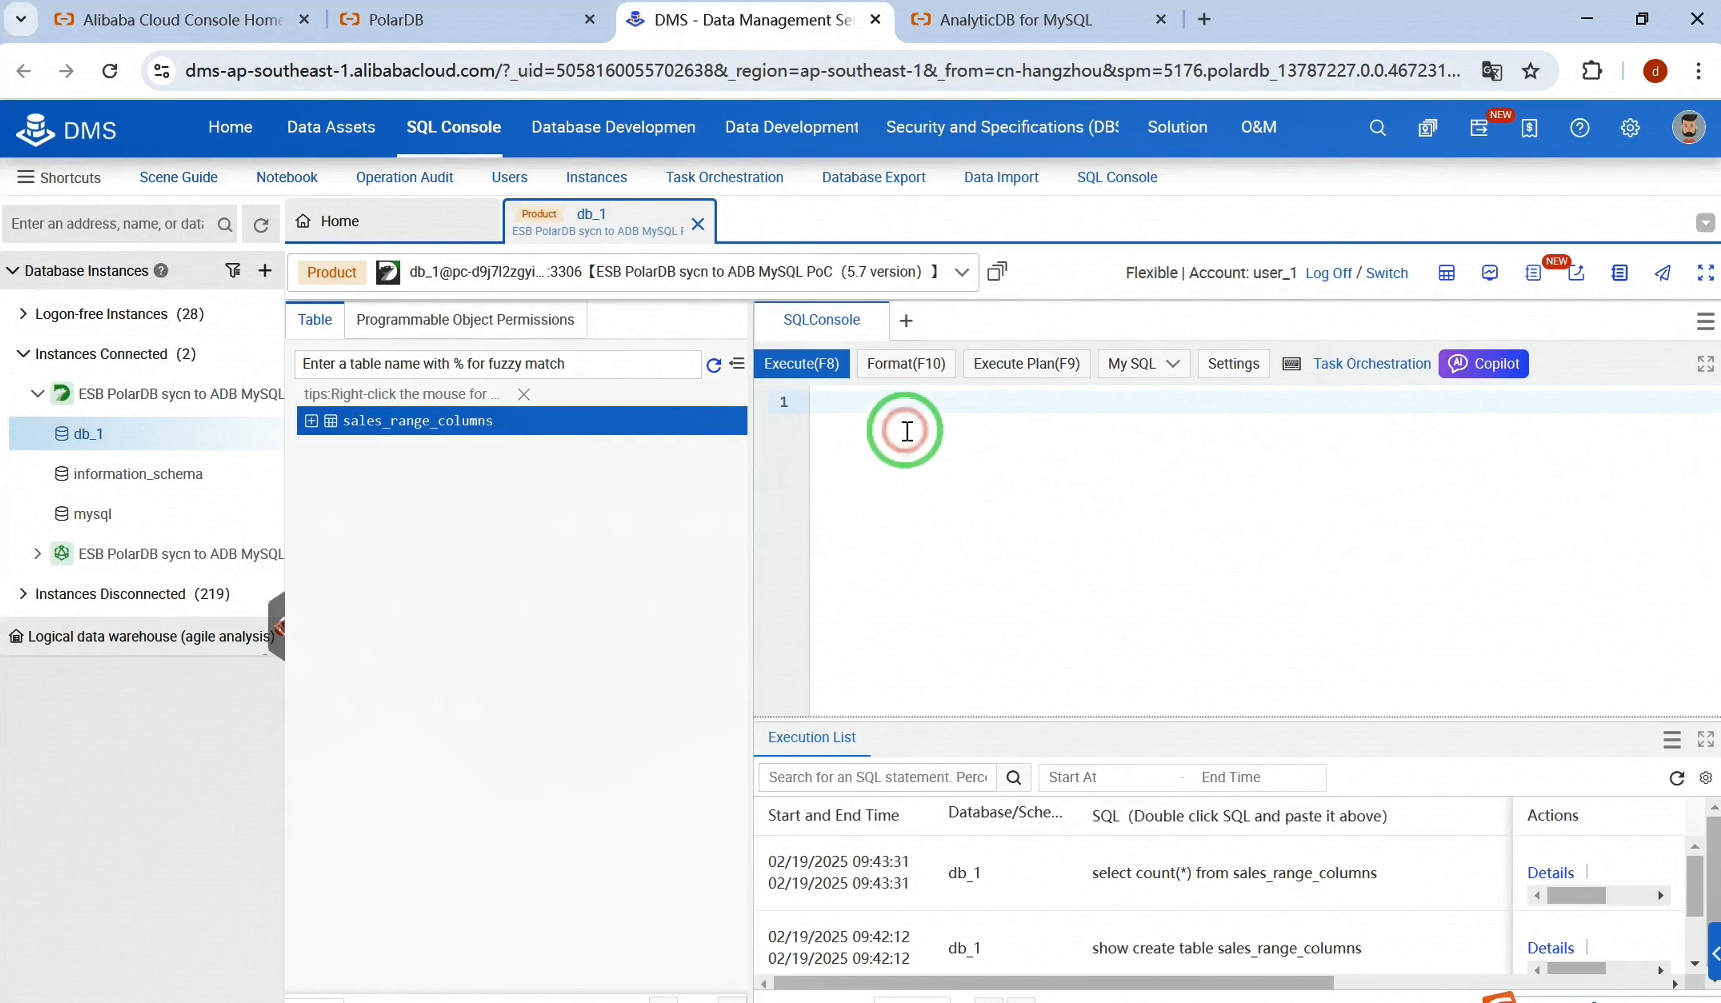
Task: Click the table name fuzzy match input
Action: pyautogui.click(x=497, y=364)
